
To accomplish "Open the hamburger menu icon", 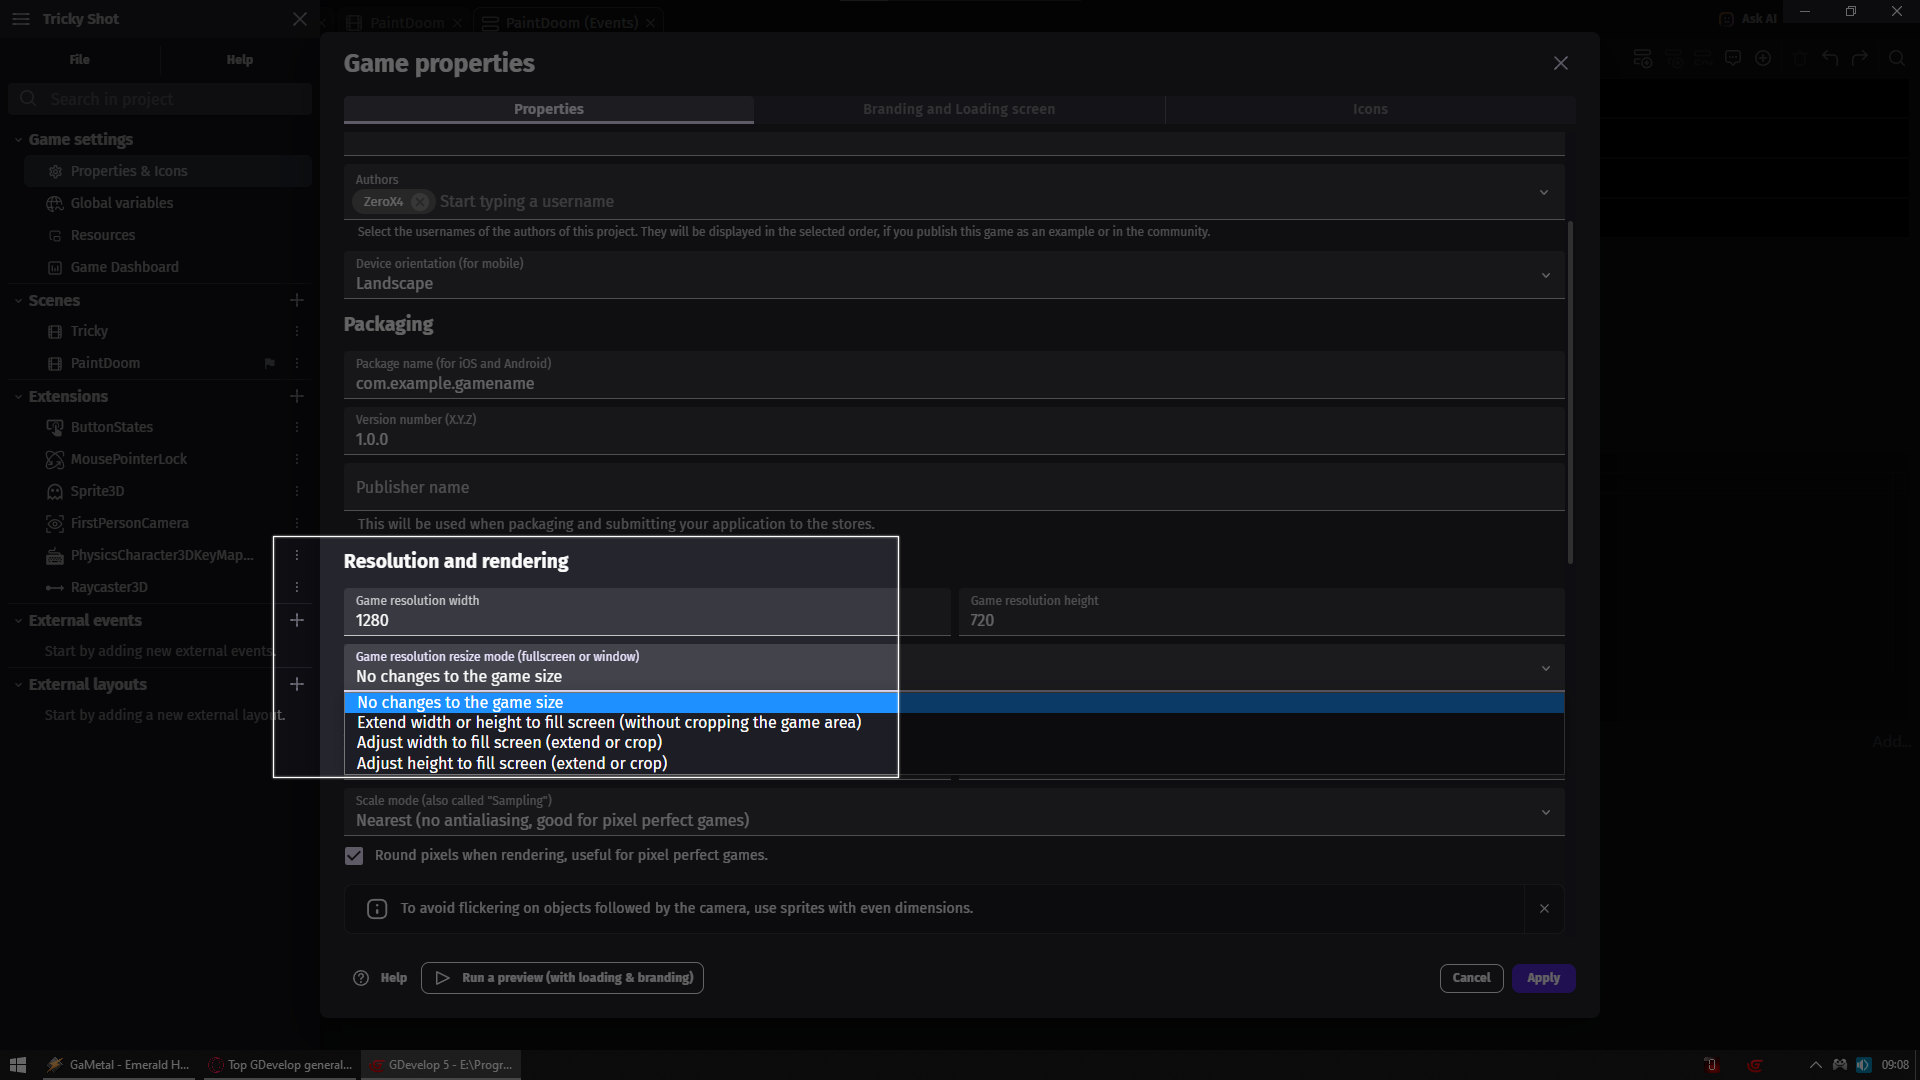I will (21, 19).
